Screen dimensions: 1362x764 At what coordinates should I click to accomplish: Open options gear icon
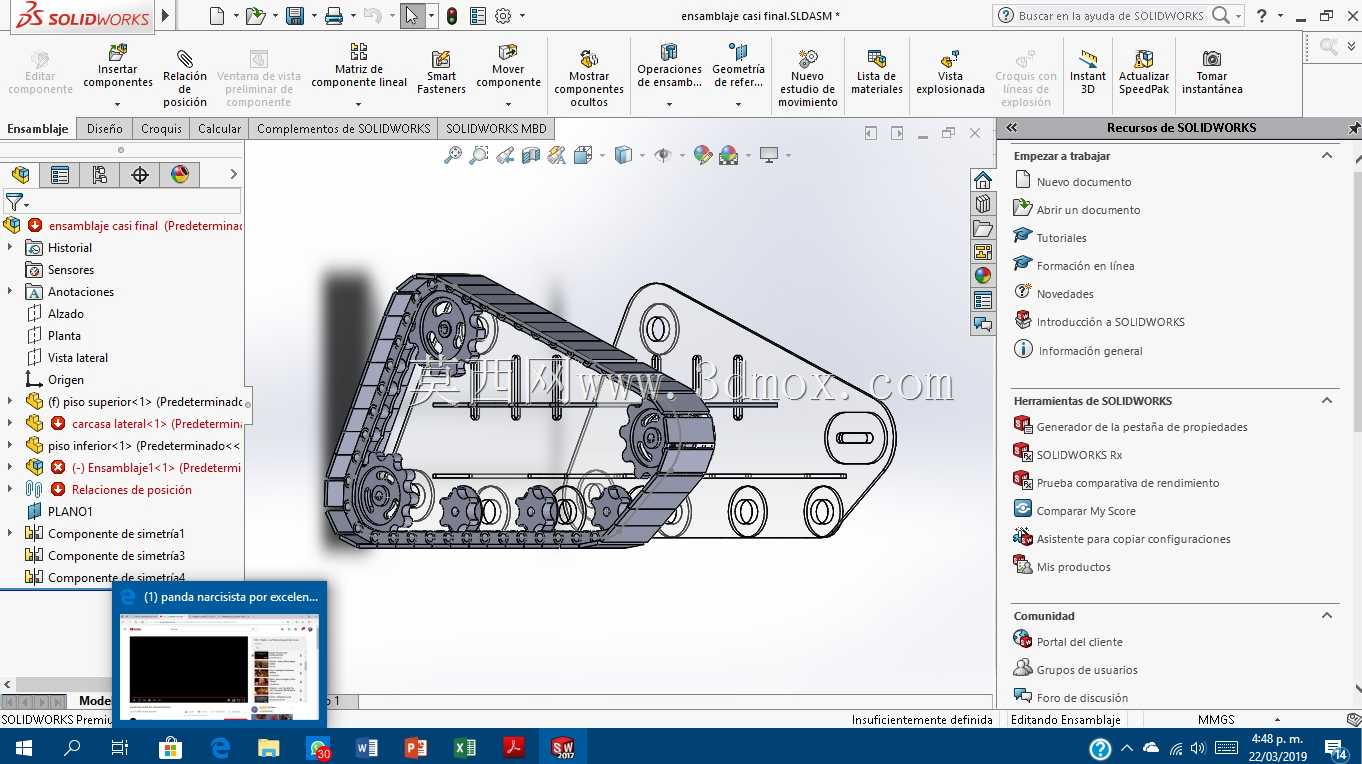coord(503,16)
